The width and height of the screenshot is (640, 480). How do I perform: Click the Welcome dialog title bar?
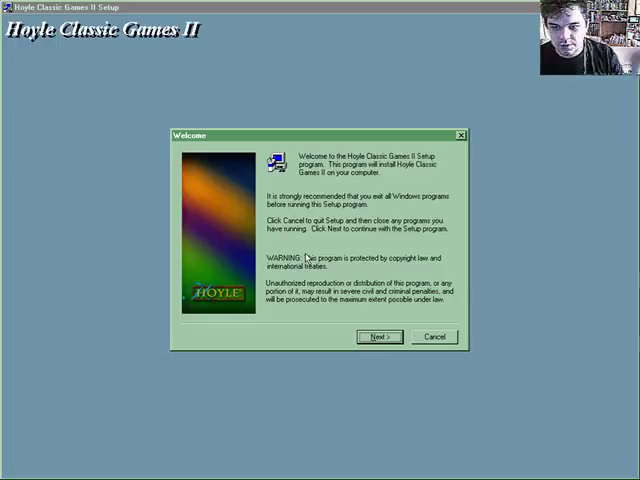[x=319, y=136]
